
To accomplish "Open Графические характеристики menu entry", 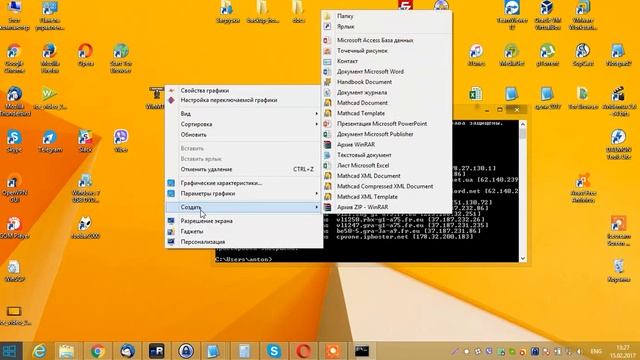I will click(x=244, y=183).
